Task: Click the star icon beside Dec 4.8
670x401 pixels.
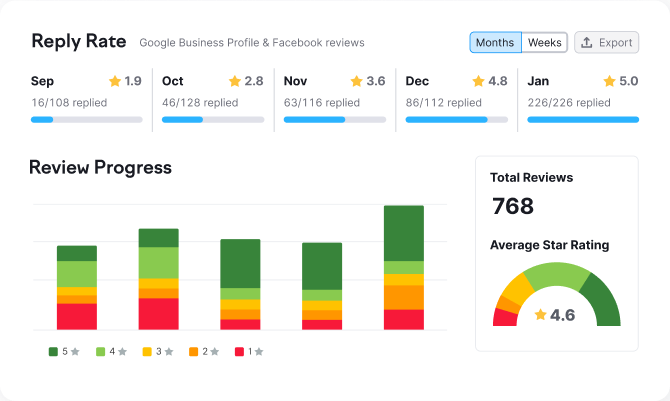Action: [x=479, y=81]
